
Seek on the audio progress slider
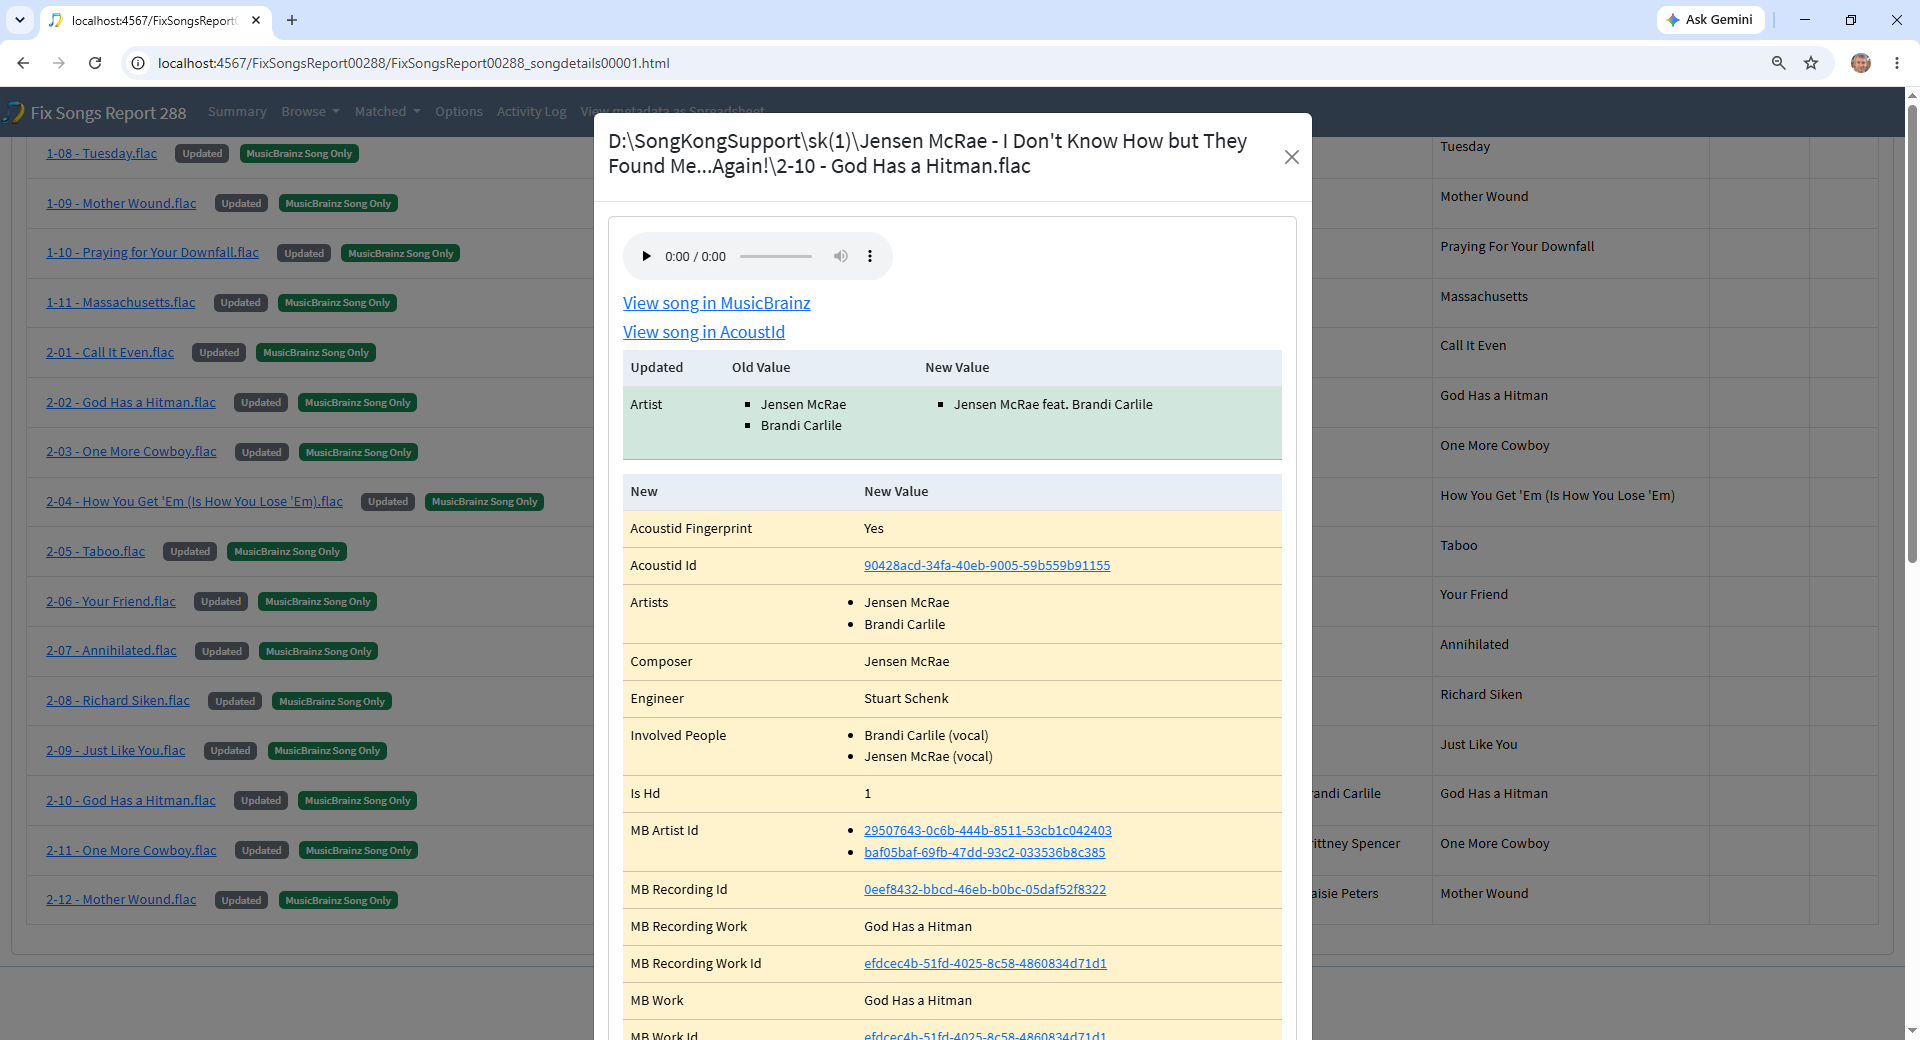click(x=776, y=256)
